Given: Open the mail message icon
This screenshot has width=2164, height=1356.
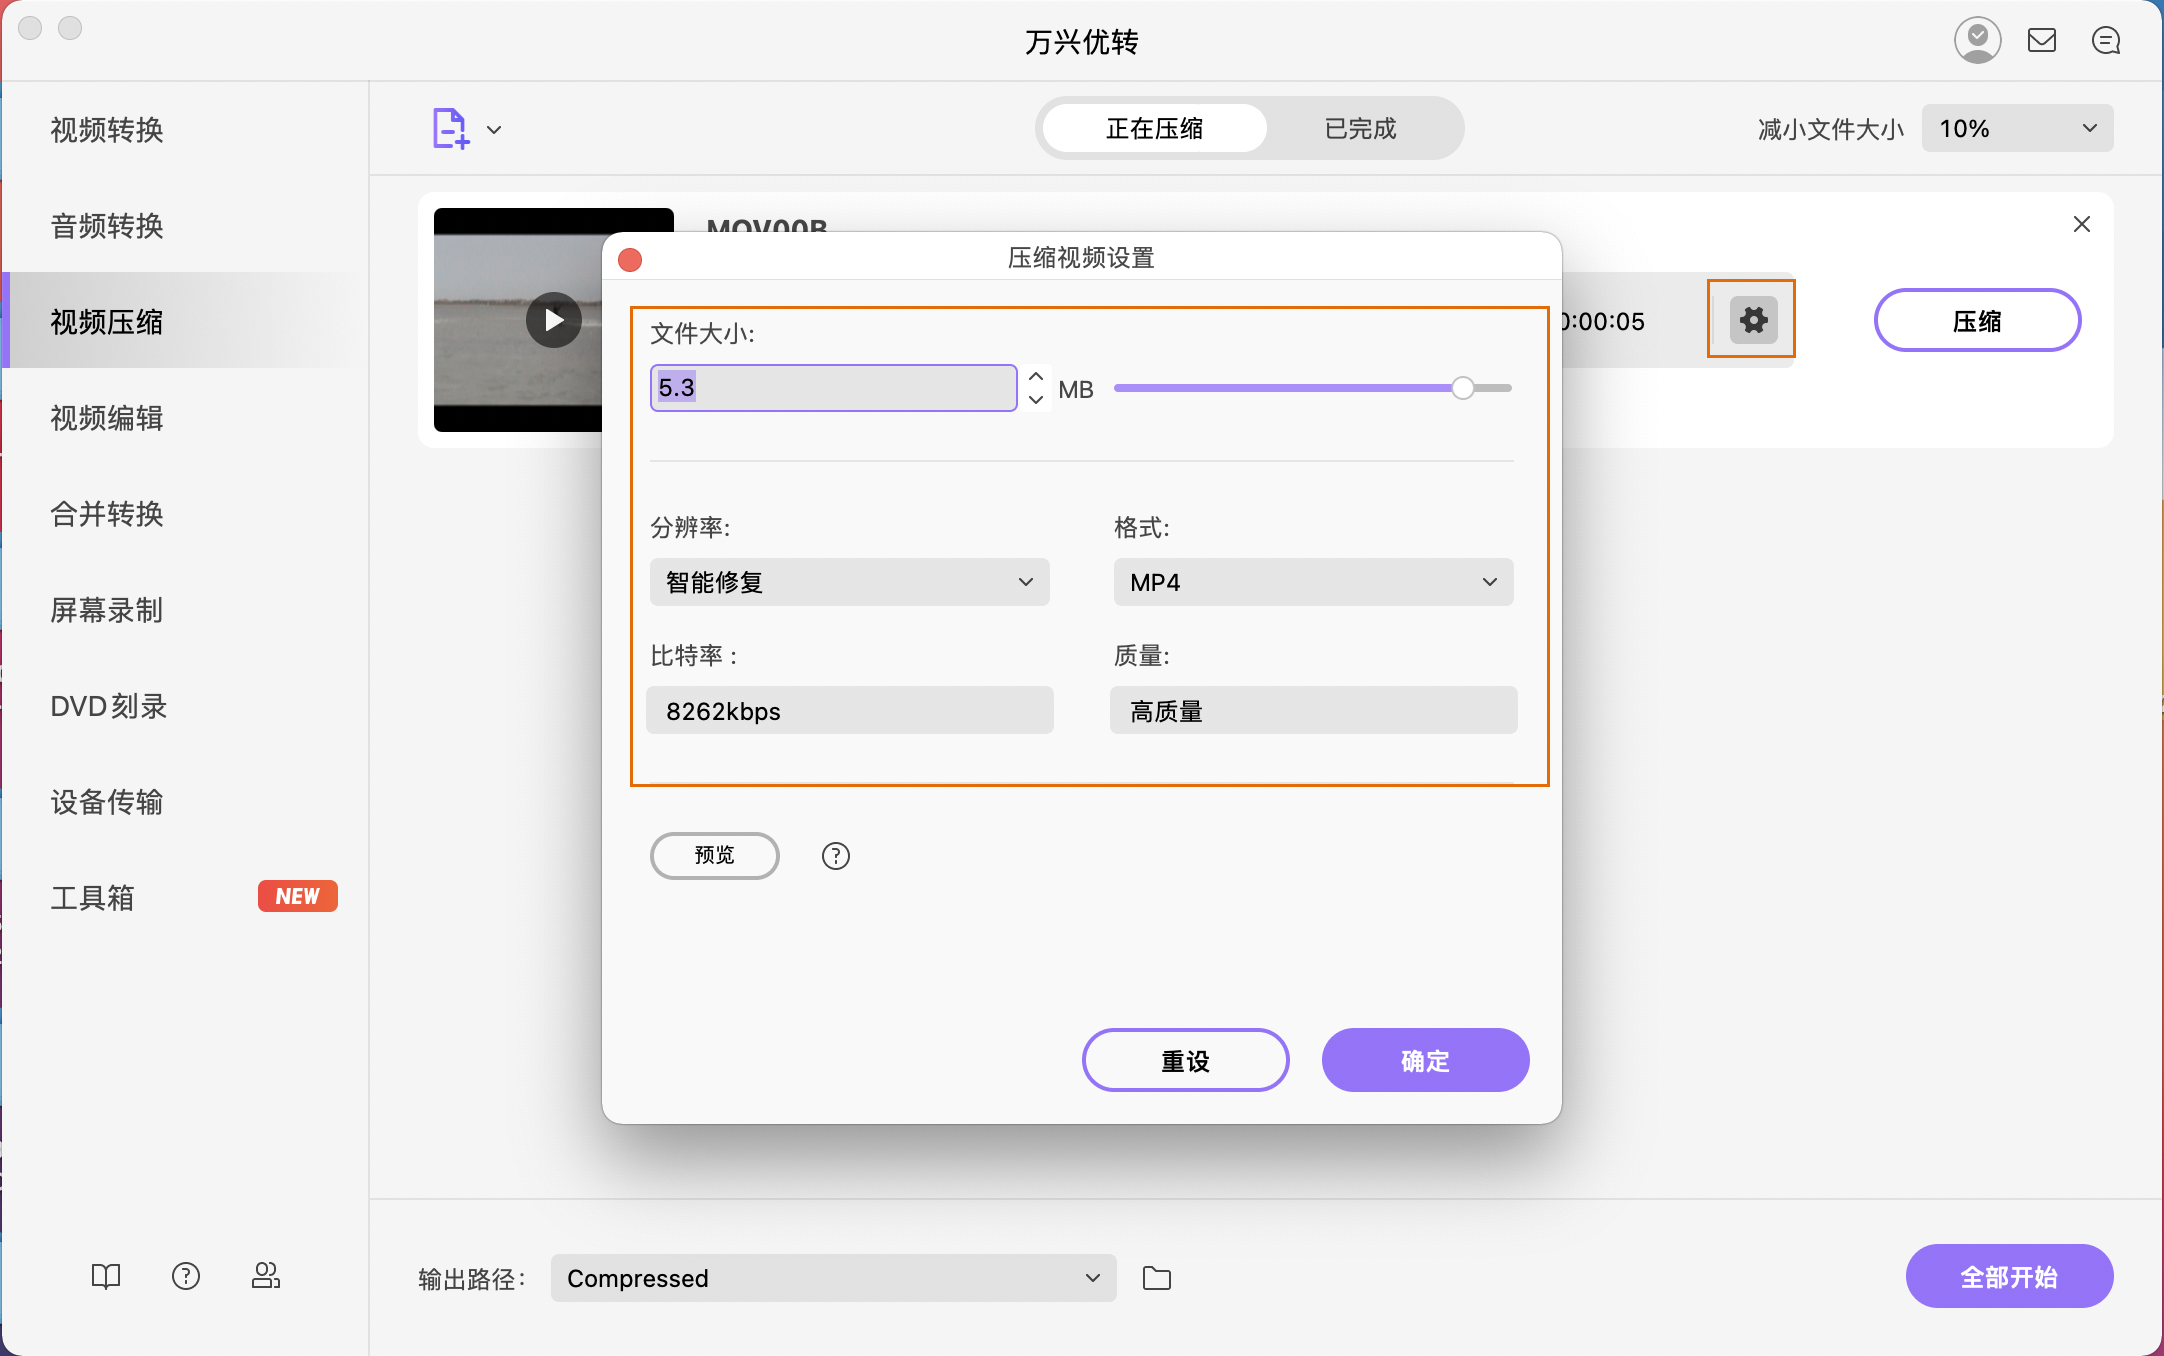Looking at the screenshot, I should tap(2043, 40).
